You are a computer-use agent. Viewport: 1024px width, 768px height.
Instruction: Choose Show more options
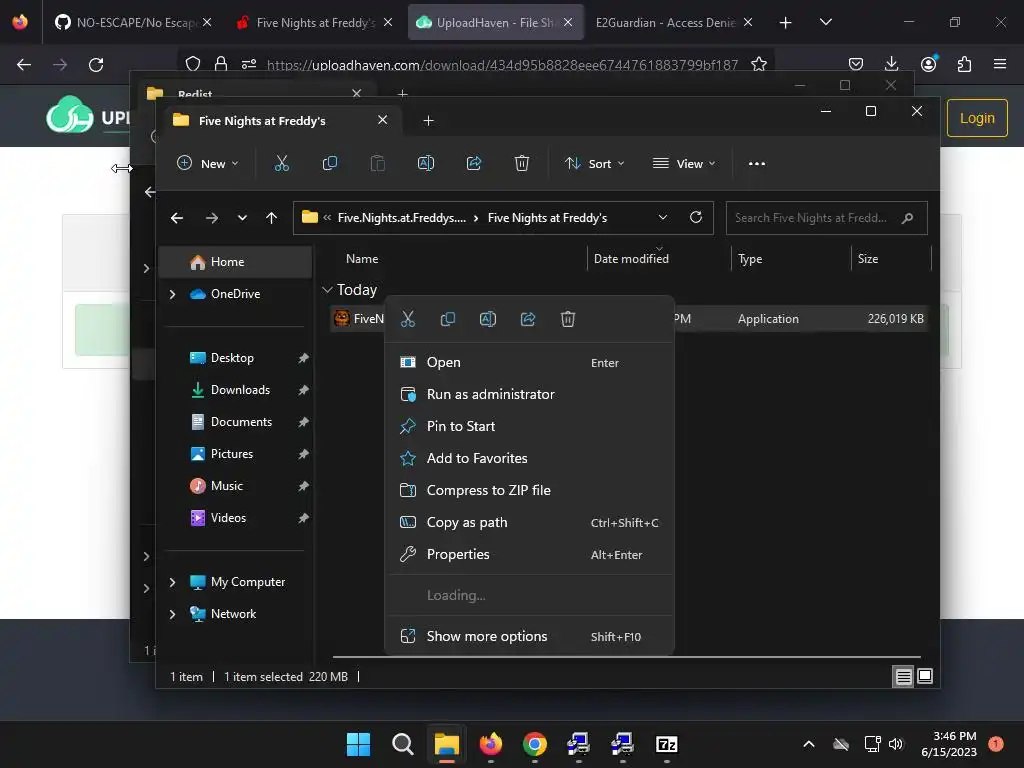pyautogui.click(x=529, y=636)
